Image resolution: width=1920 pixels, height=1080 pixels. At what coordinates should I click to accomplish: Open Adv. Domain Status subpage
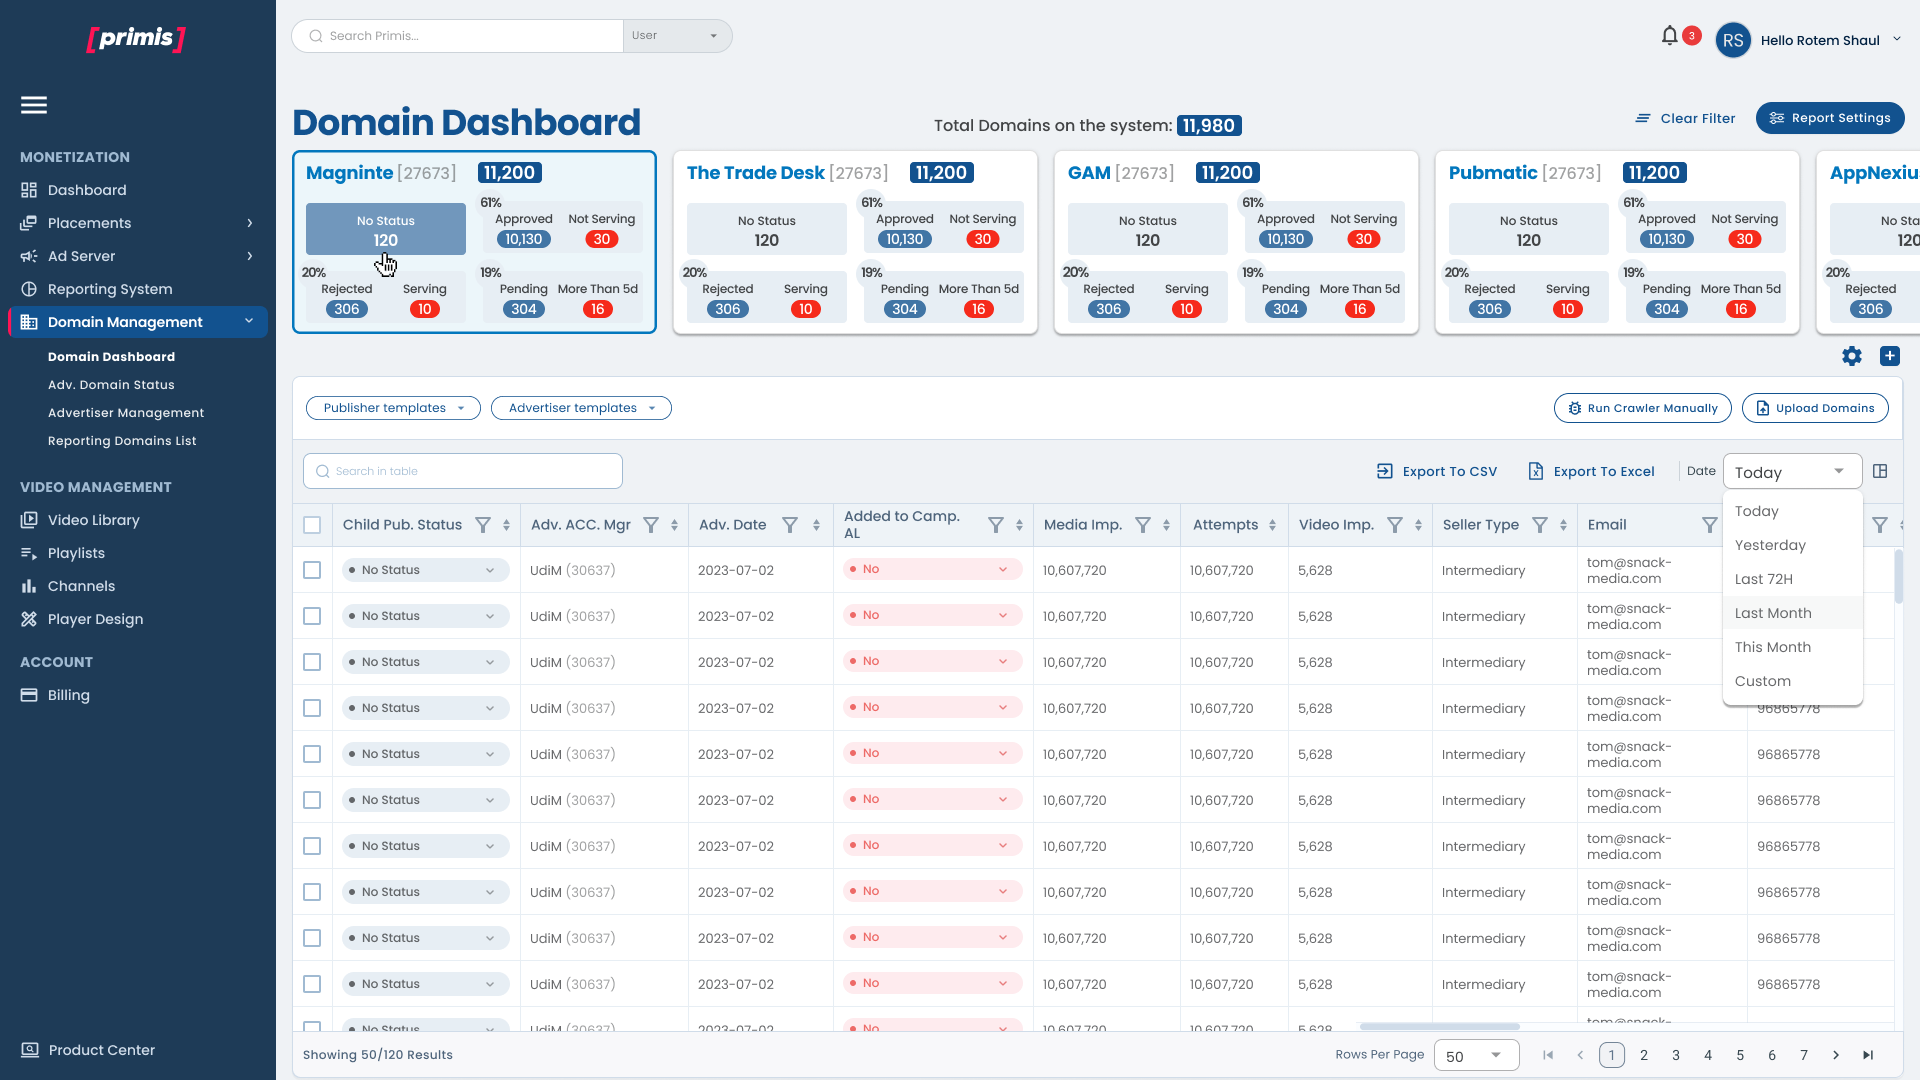(111, 385)
